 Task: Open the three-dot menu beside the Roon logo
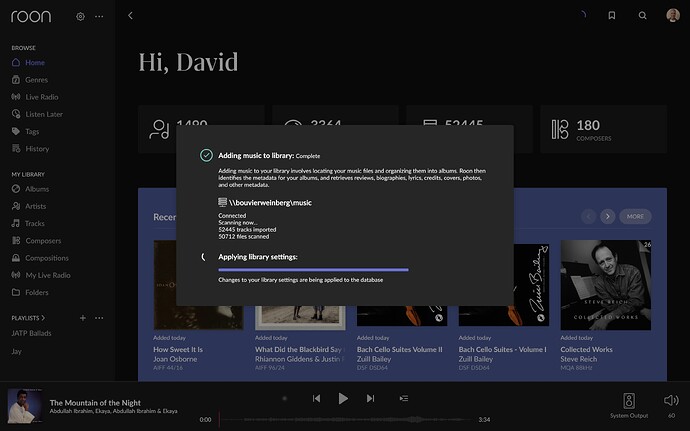(x=99, y=17)
